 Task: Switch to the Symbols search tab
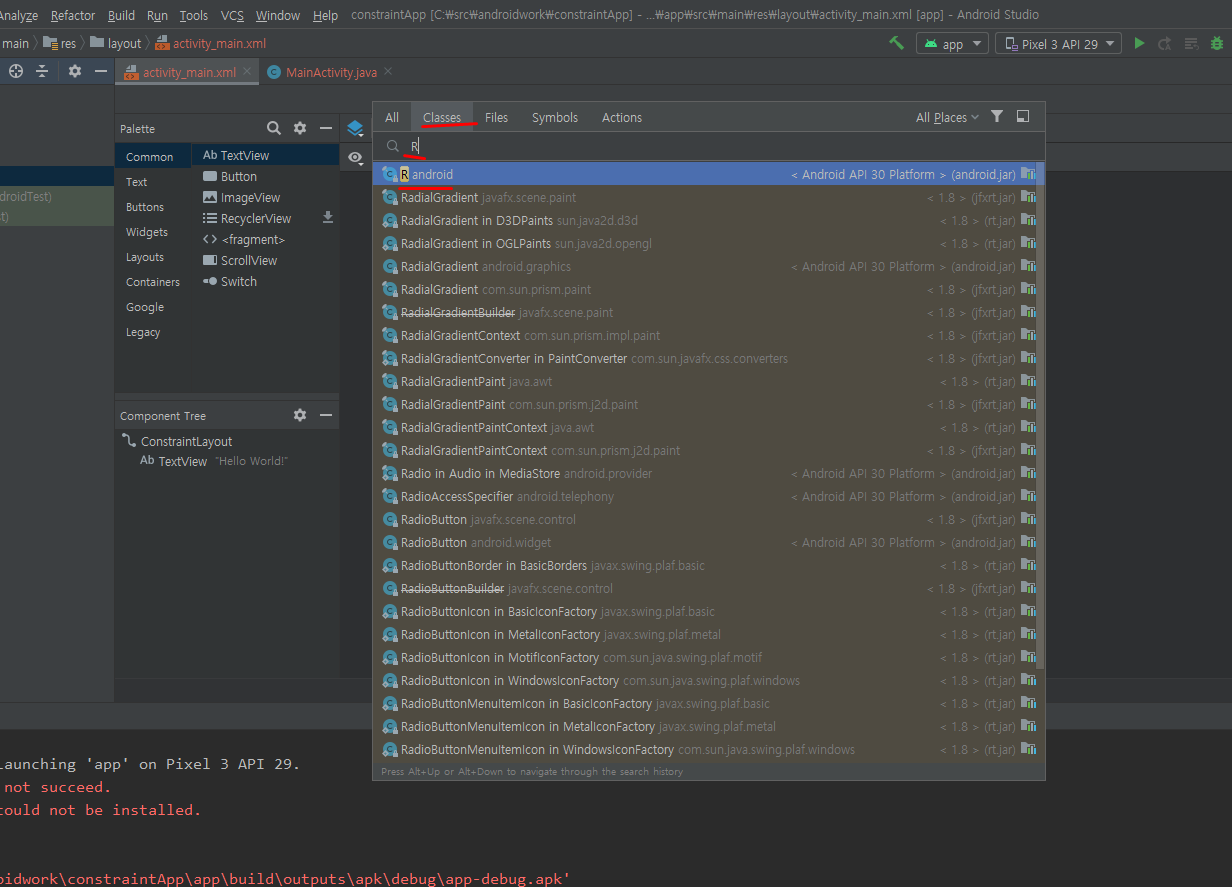(555, 117)
